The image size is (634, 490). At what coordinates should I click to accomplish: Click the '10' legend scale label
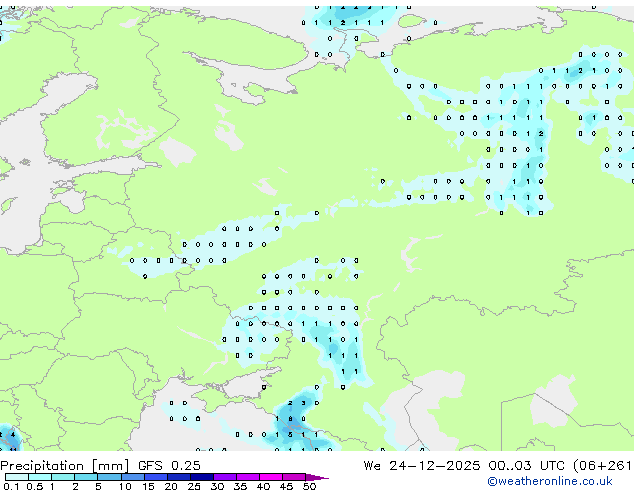click(x=125, y=486)
